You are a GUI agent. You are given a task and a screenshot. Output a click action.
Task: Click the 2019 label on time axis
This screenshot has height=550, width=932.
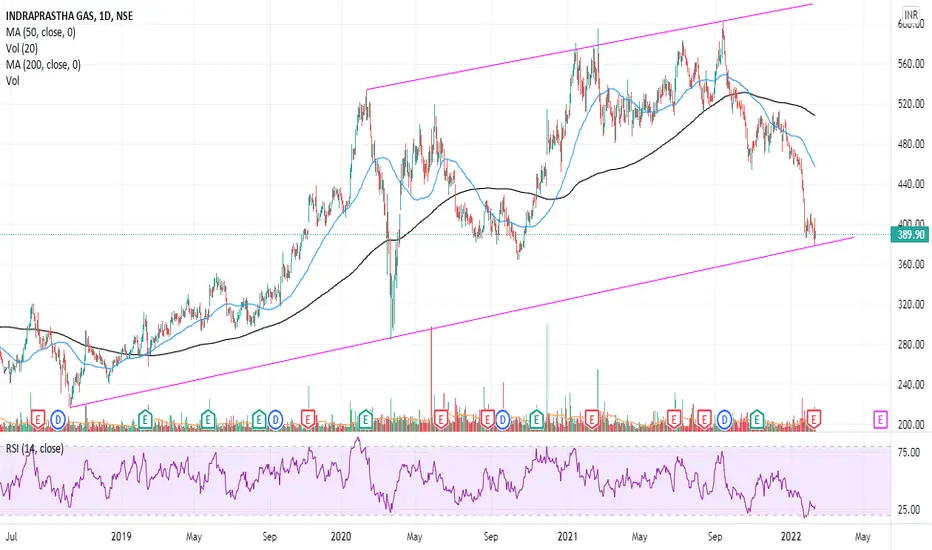[121, 536]
